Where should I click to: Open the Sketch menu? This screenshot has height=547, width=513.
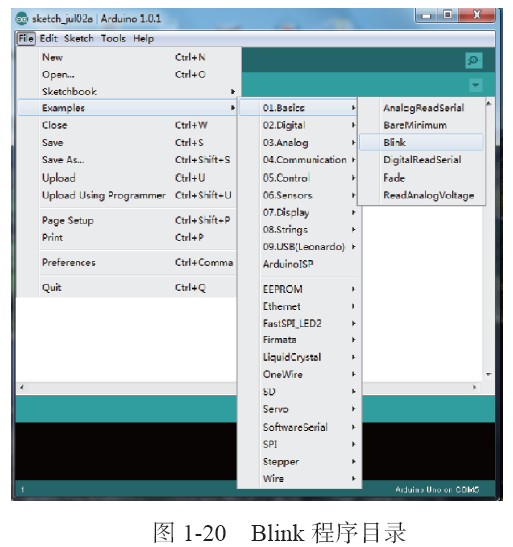[x=79, y=38]
